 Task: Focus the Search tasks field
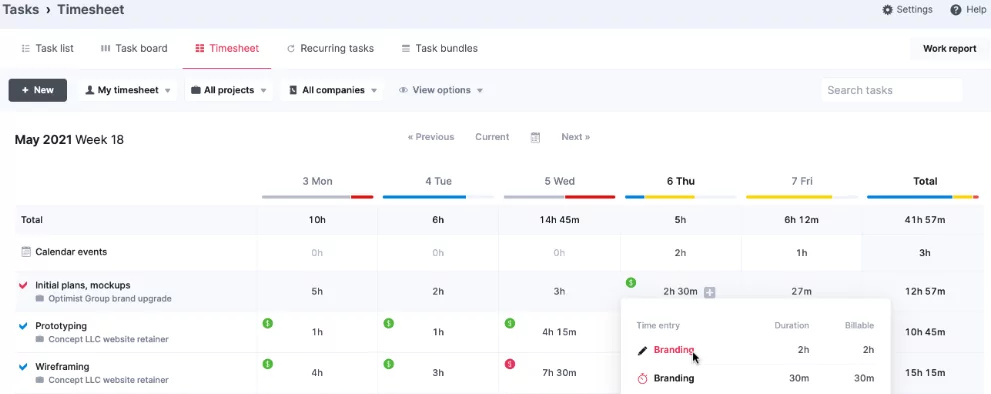(891, 90)
